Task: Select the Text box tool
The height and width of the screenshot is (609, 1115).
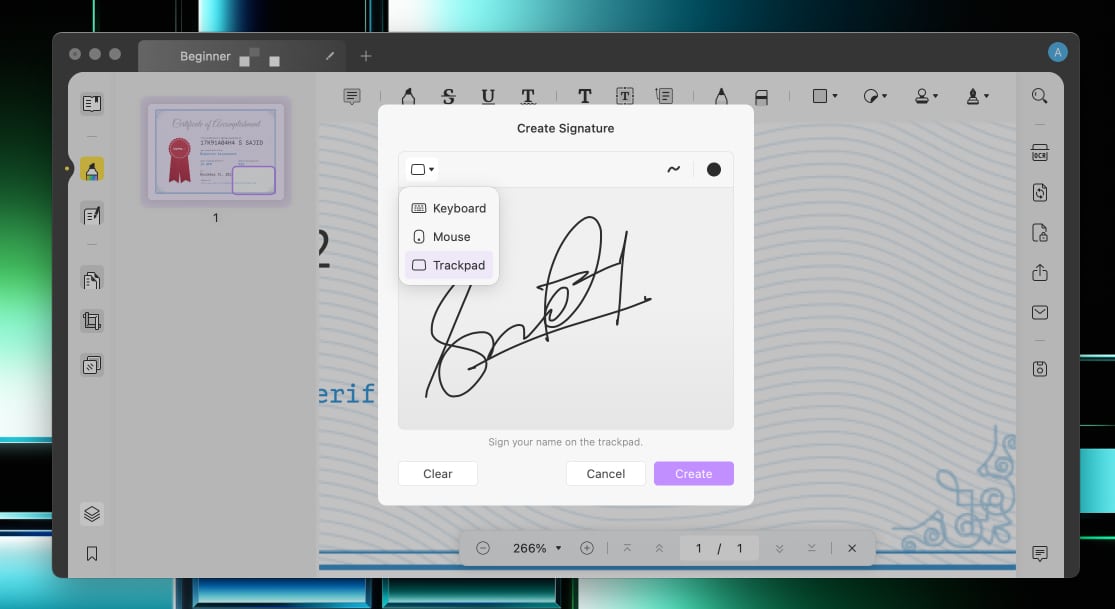Action: pyautogui.click(x=624, y=96)
